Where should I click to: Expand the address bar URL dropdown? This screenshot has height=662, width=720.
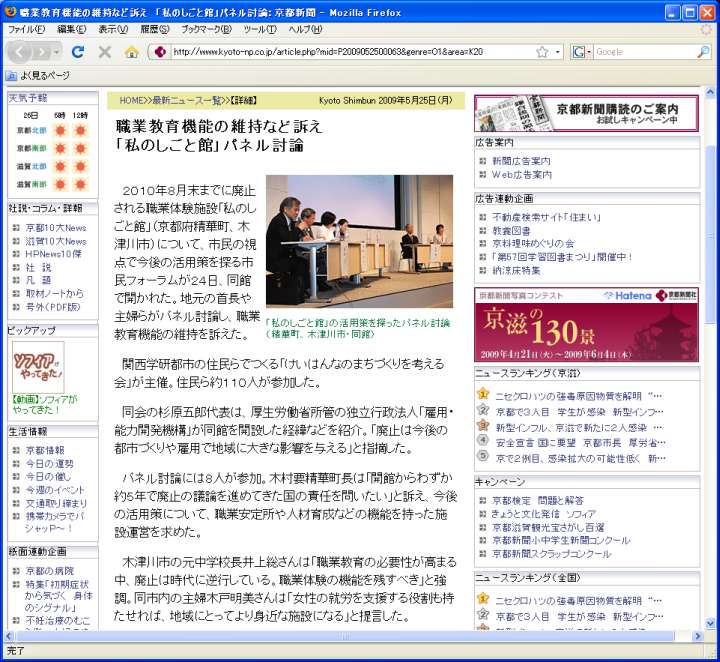click(557, 52)
